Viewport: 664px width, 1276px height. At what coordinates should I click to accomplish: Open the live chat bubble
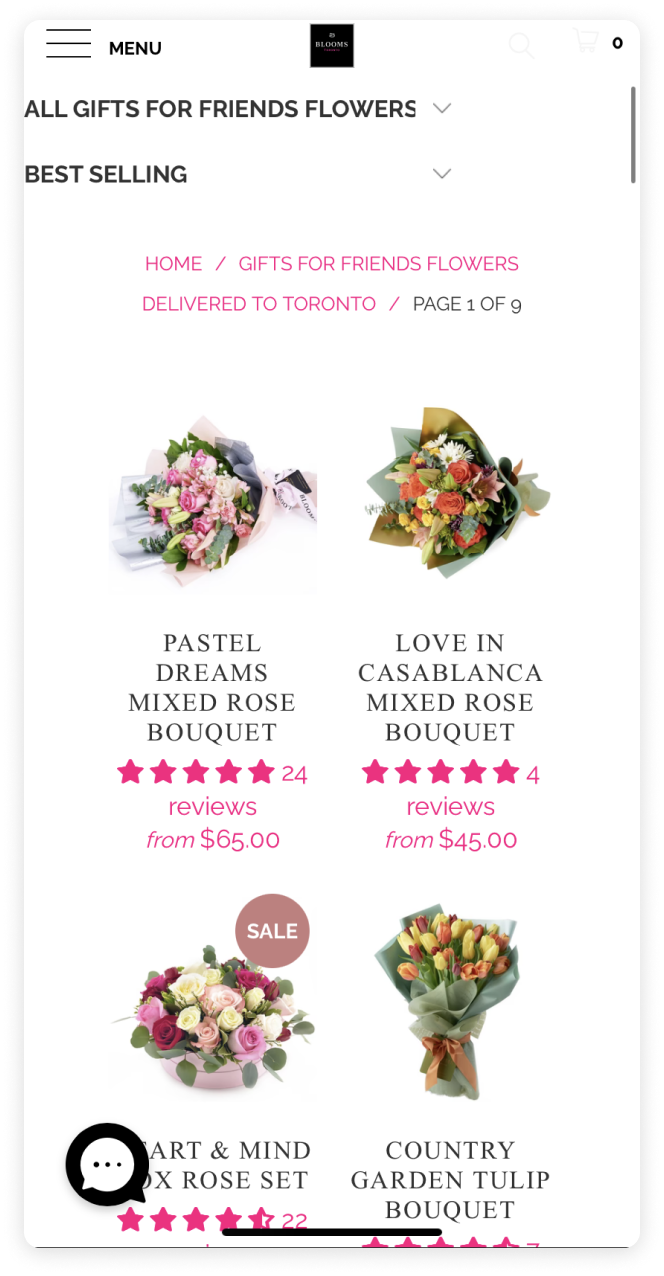(107, 1164)
